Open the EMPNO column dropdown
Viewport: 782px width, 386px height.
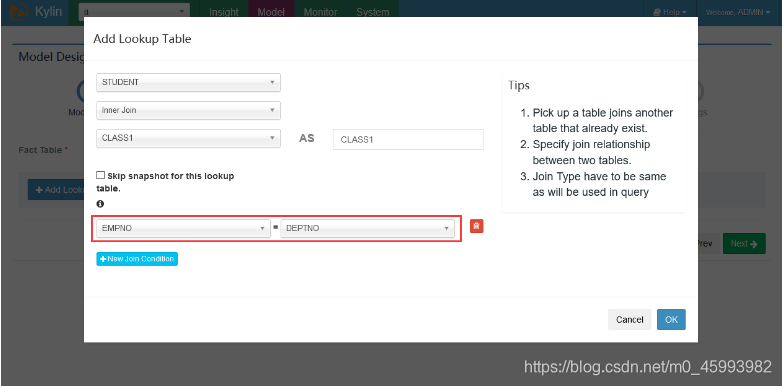point(183,228)
